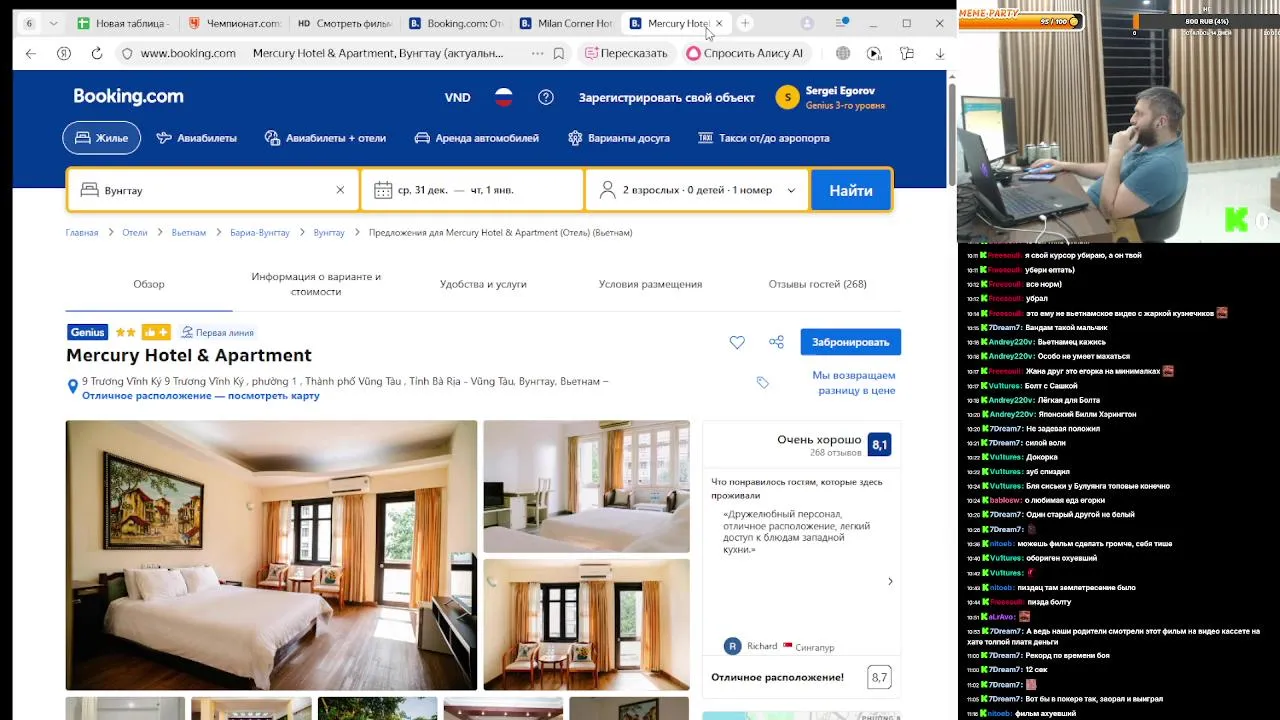Open Варианты досуга section
The height and width of the screenshot is (720, 1280).
(x=618, y=138)
